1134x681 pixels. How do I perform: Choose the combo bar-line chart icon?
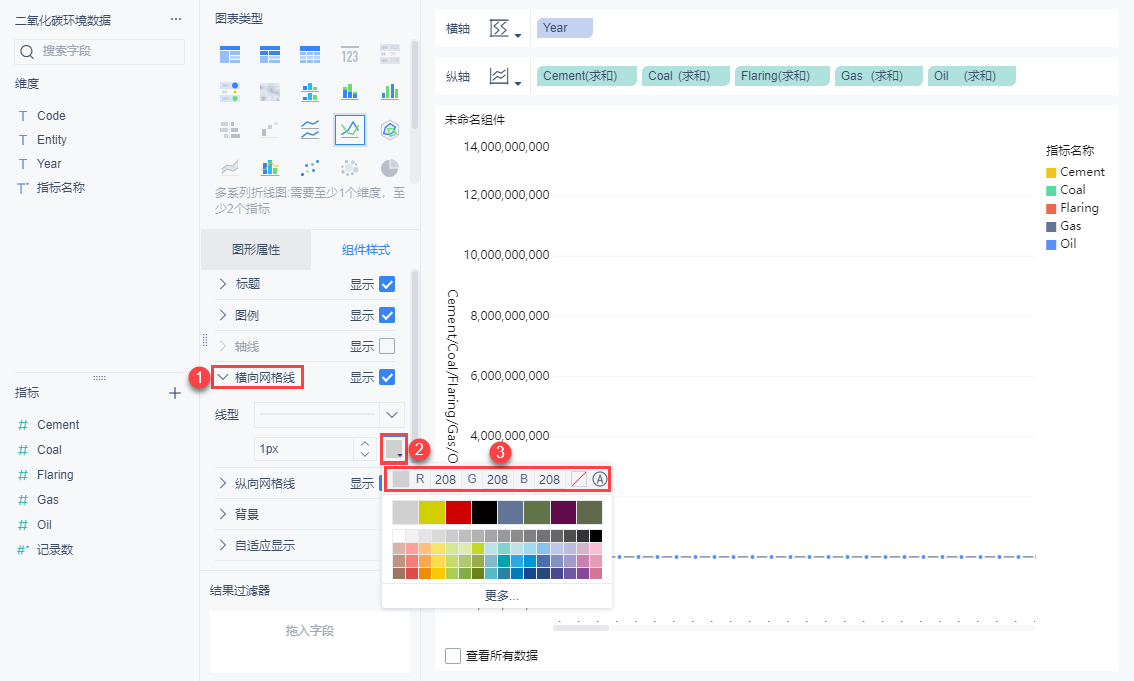[270, 168]
